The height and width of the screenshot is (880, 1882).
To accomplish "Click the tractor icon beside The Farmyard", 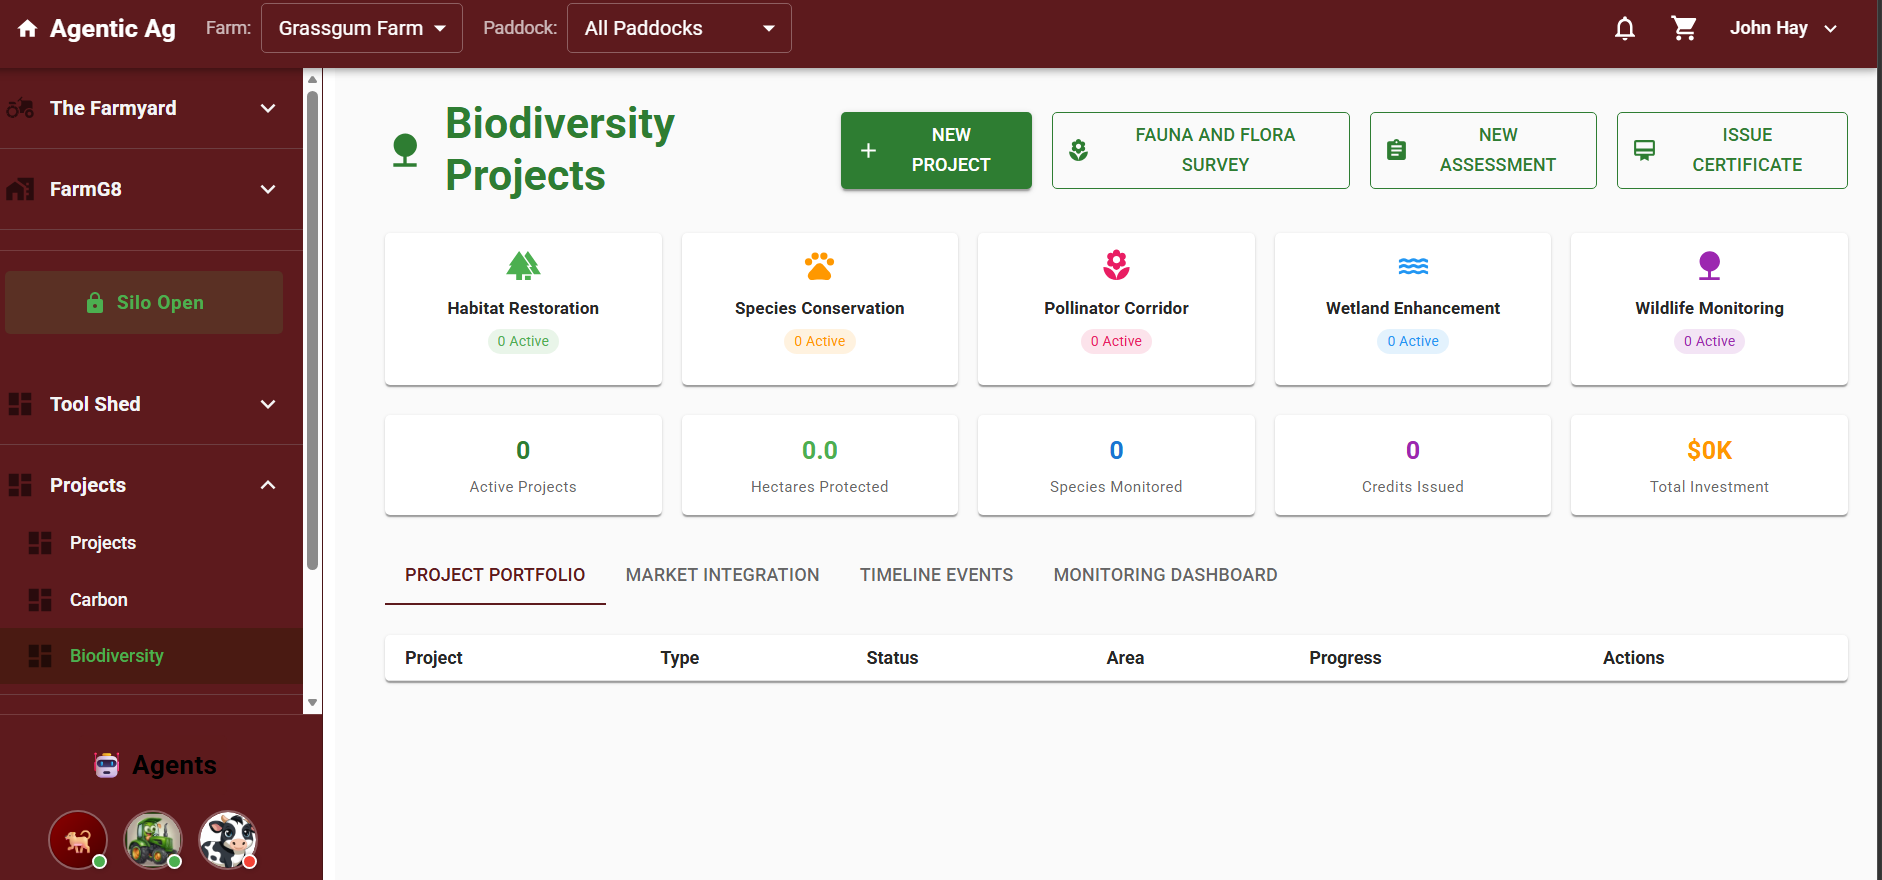I will (20, 108).
